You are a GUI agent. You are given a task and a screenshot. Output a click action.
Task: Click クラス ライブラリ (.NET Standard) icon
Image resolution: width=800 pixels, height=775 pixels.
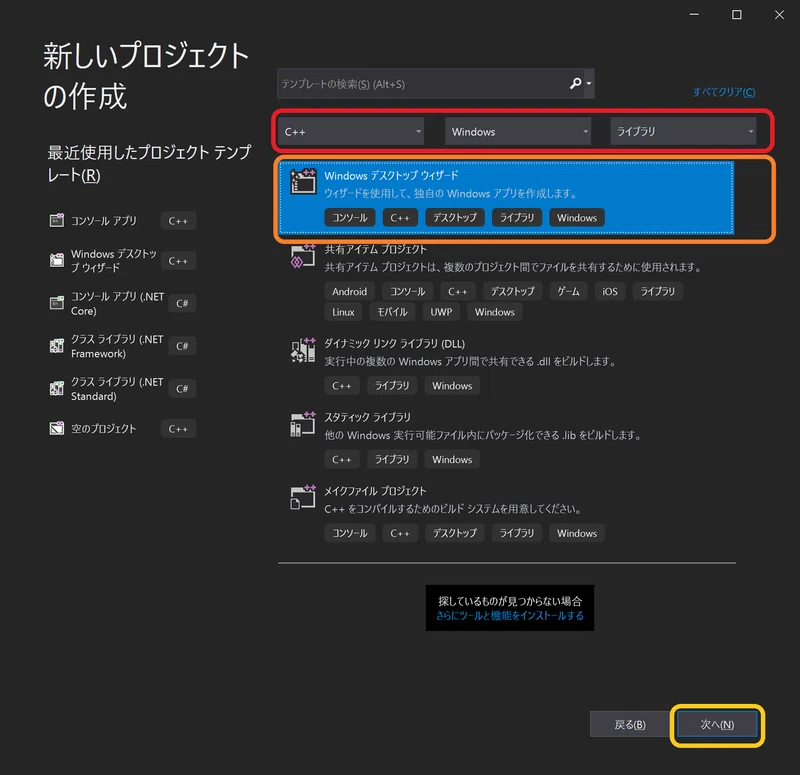[x=57, y=388]
